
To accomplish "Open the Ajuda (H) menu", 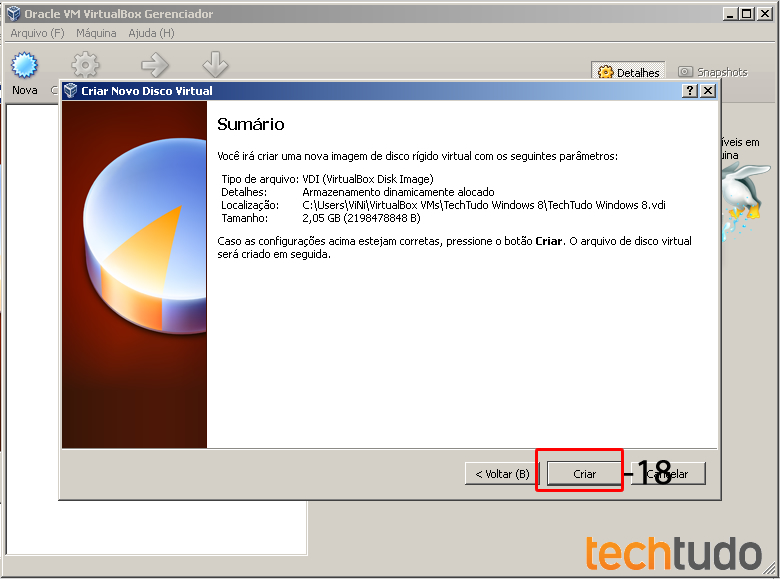I will click(151, 33).
